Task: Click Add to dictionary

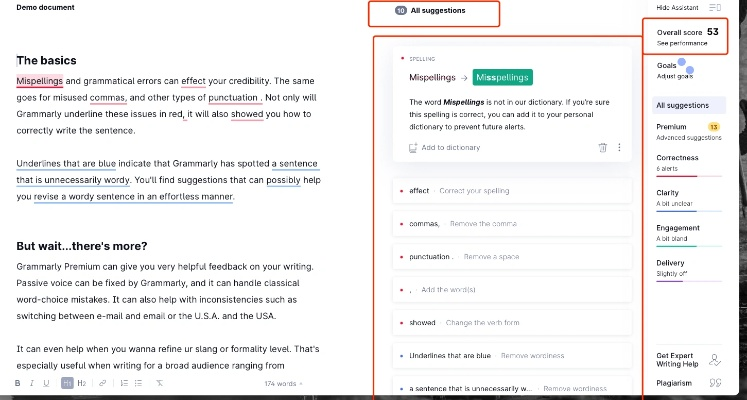Action: point(444,148)
